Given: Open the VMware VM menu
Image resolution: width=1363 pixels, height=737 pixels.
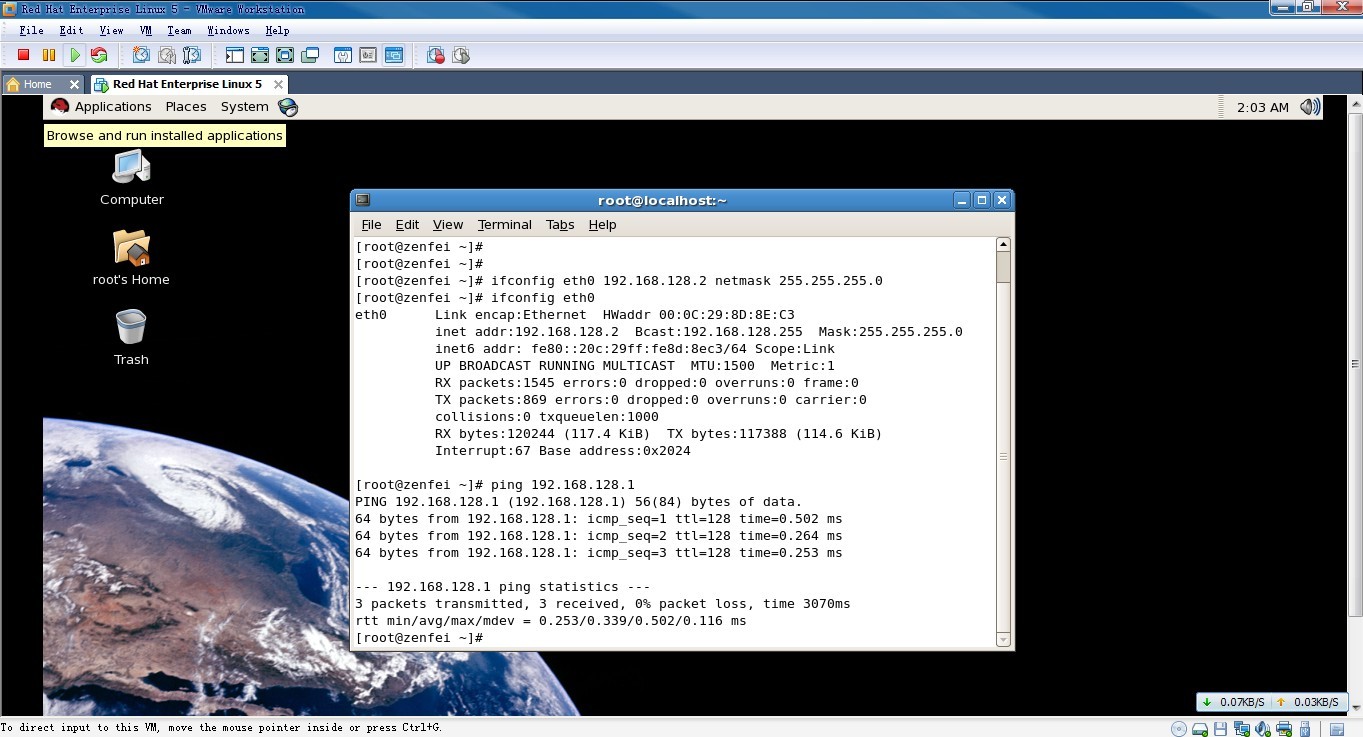Looking at the screenshot, I should coord(146,31).
